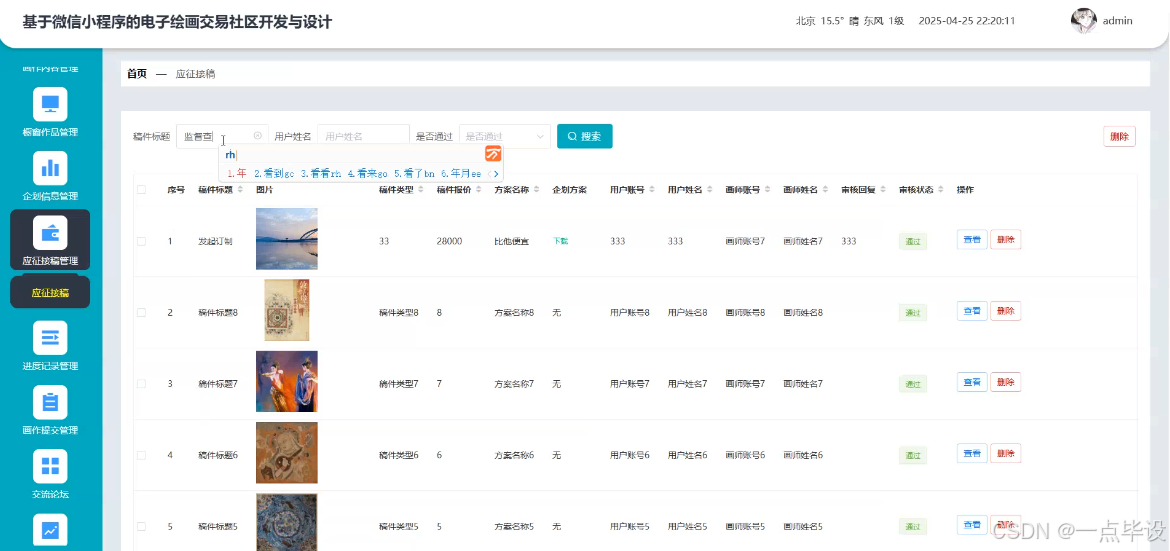
Task: Click the 删除 button at top right
Action: pos(1119,137)
